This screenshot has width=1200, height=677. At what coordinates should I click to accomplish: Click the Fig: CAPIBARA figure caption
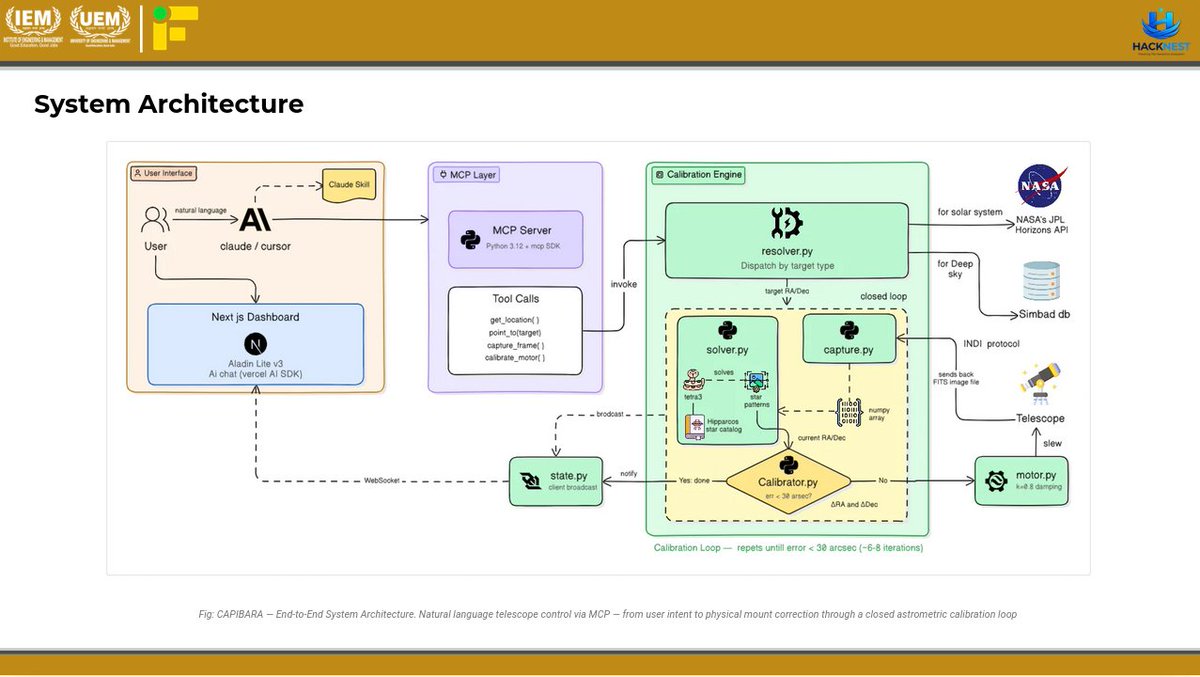point(607,614)
